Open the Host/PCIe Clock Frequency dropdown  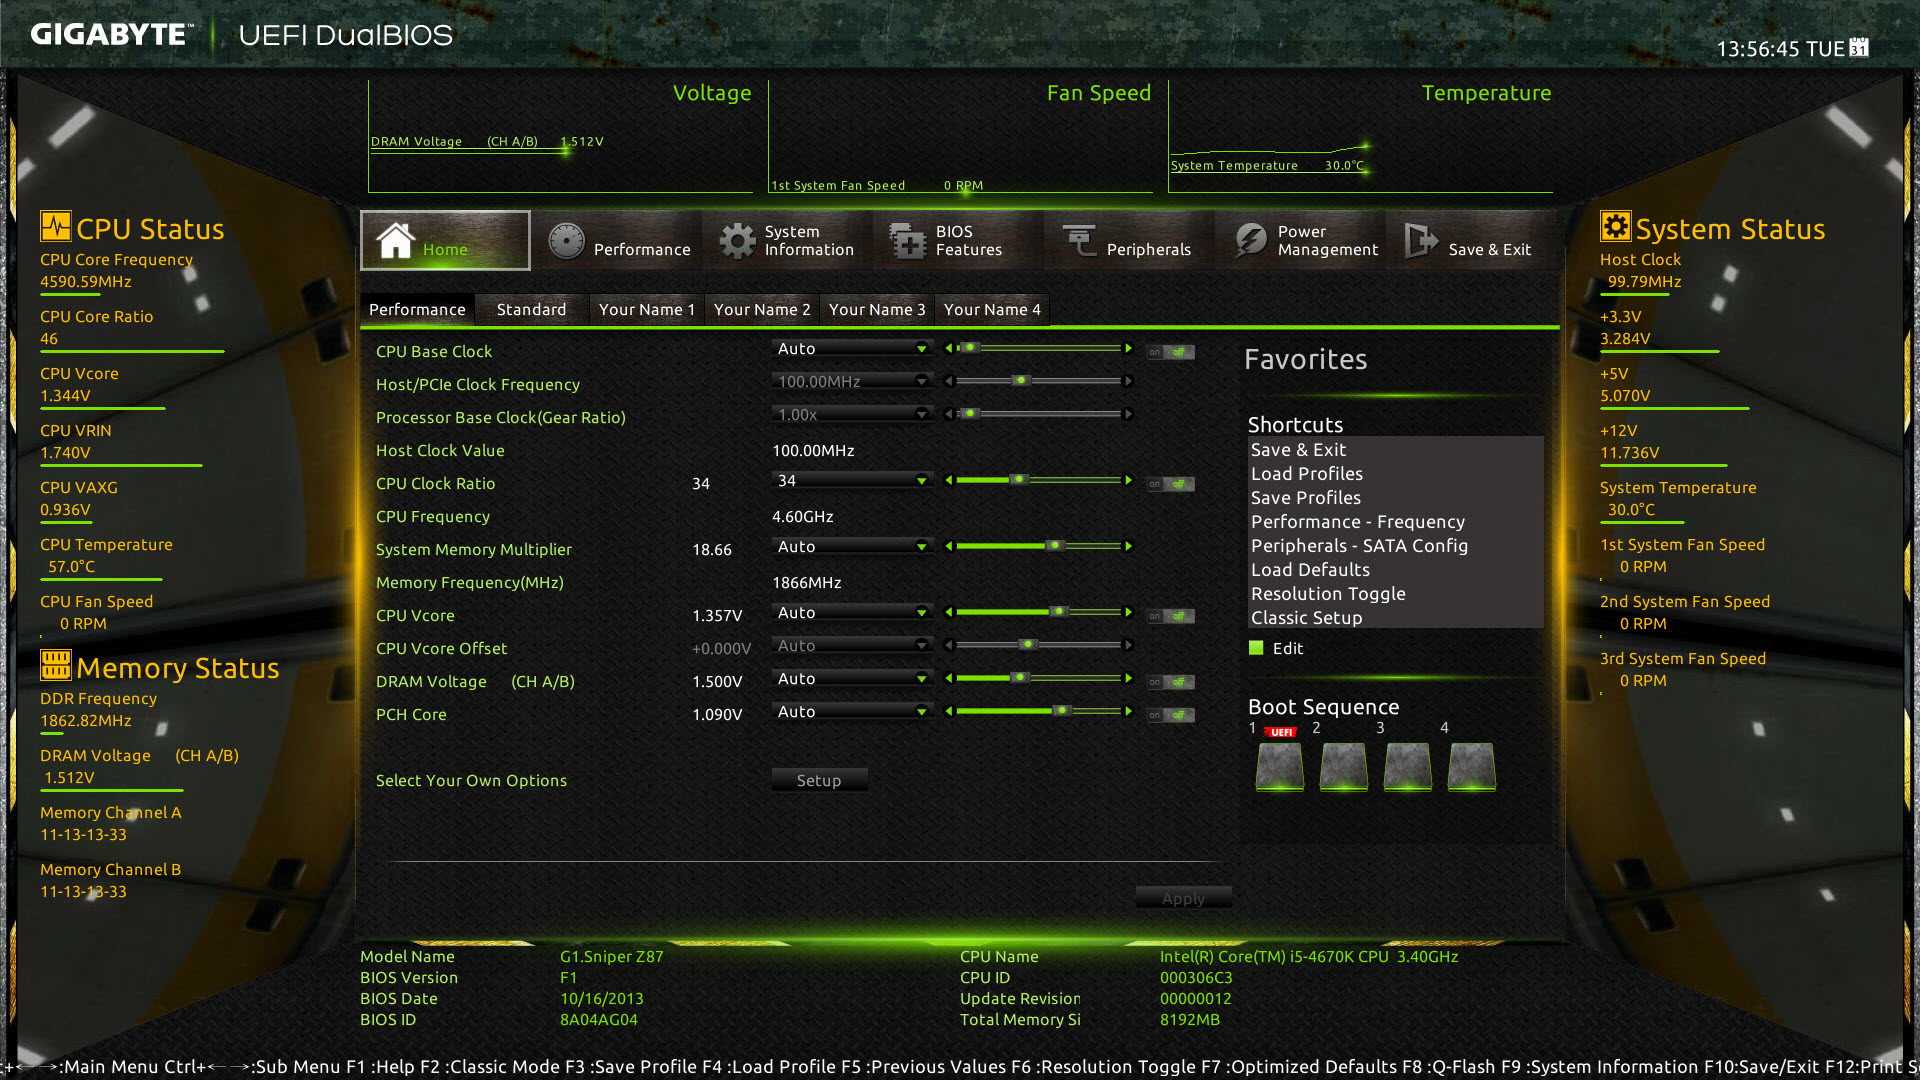tap(852, 381)
